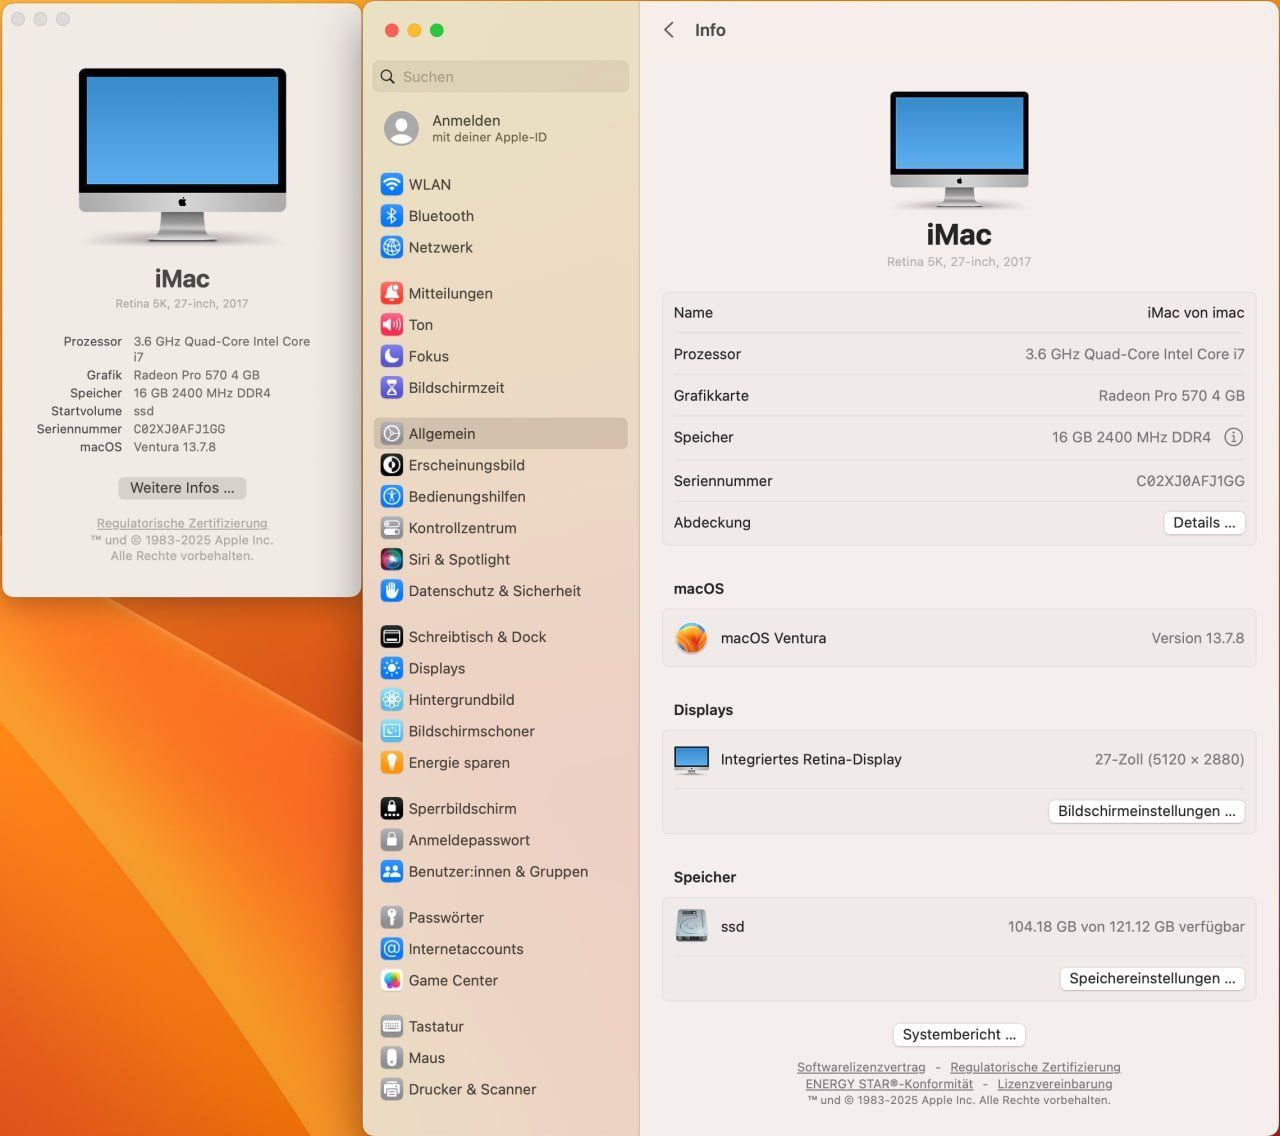Click Ventura 13.7.8 in About window
The width and height of the screenshot is (1280, 1136).
click(175, 447)
